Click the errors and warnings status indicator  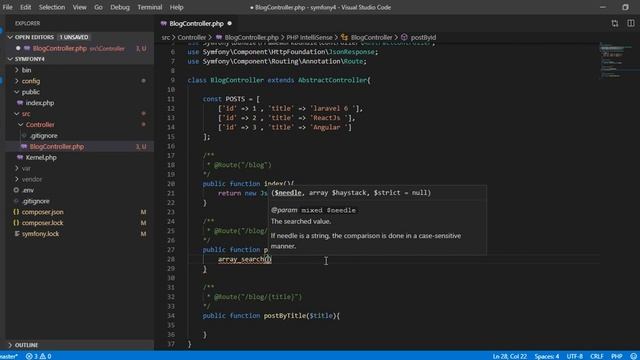39,356
